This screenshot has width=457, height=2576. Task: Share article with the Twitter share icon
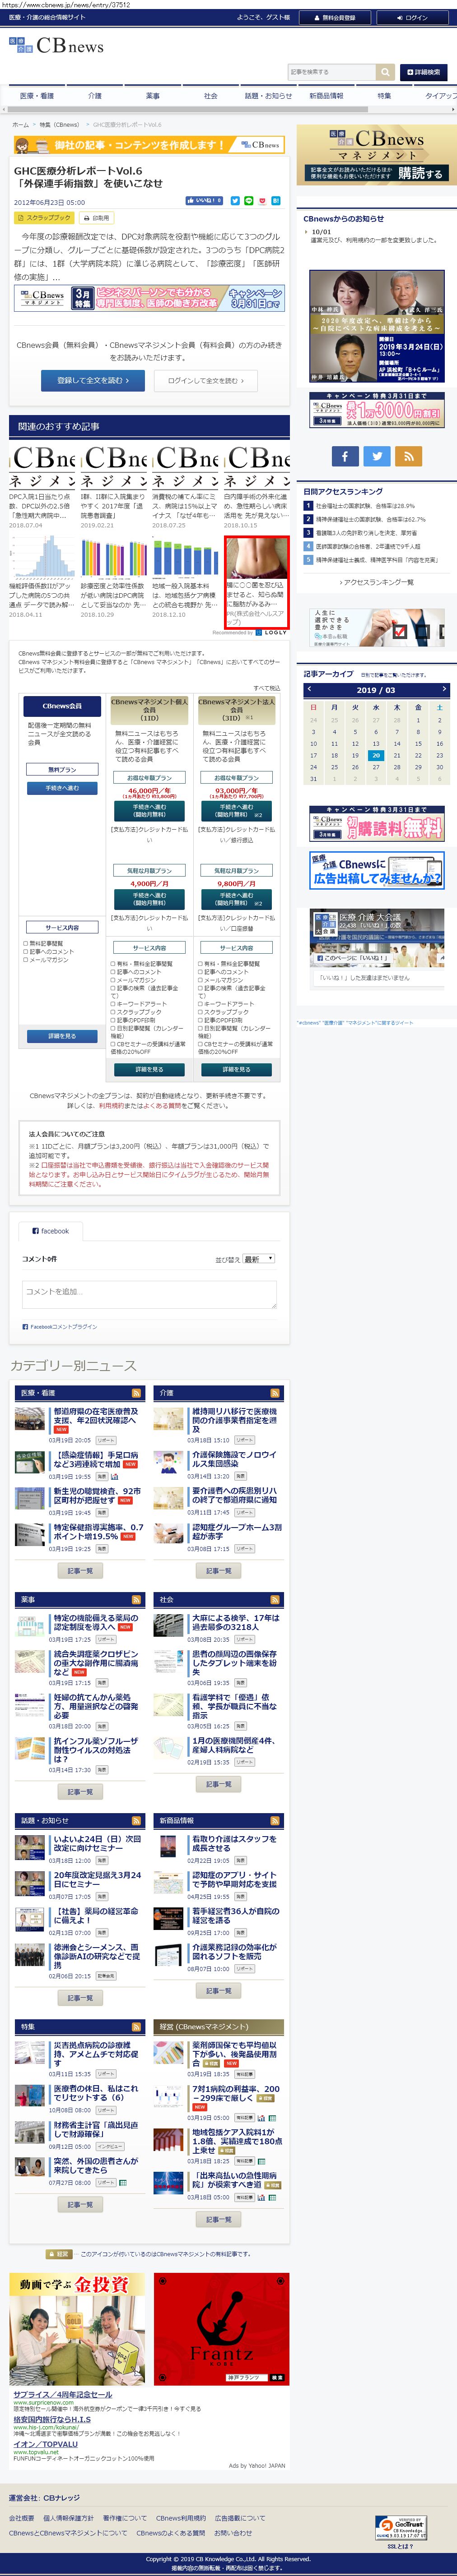pyautogui.click(x=235, y=201)
